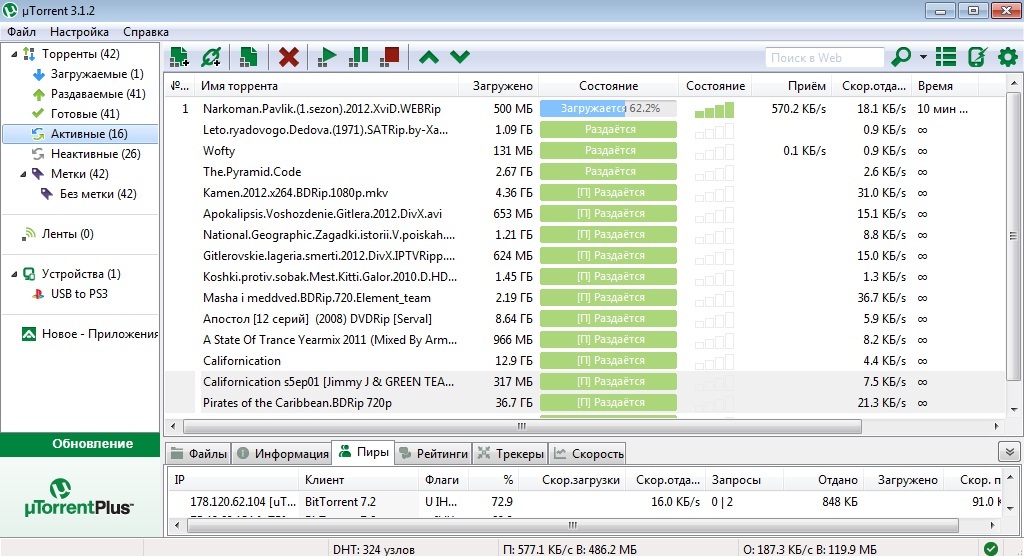Click the remote access icon in the toolbar
This screenshot has width=1024, height=556.
(x=977, y=57)
